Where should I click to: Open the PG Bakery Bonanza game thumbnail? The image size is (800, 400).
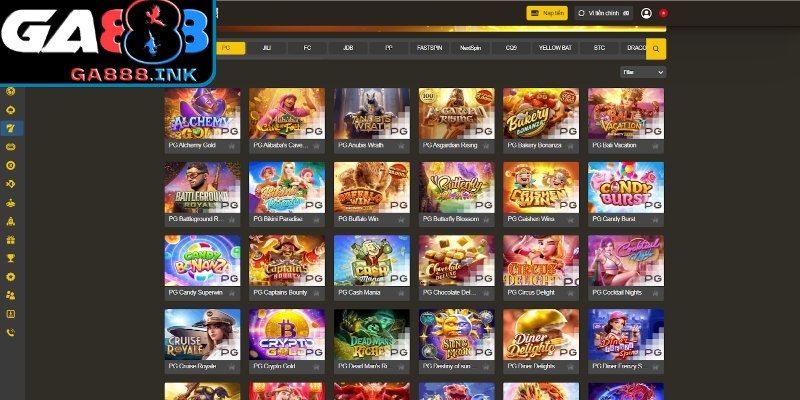[x=541, y=113]
